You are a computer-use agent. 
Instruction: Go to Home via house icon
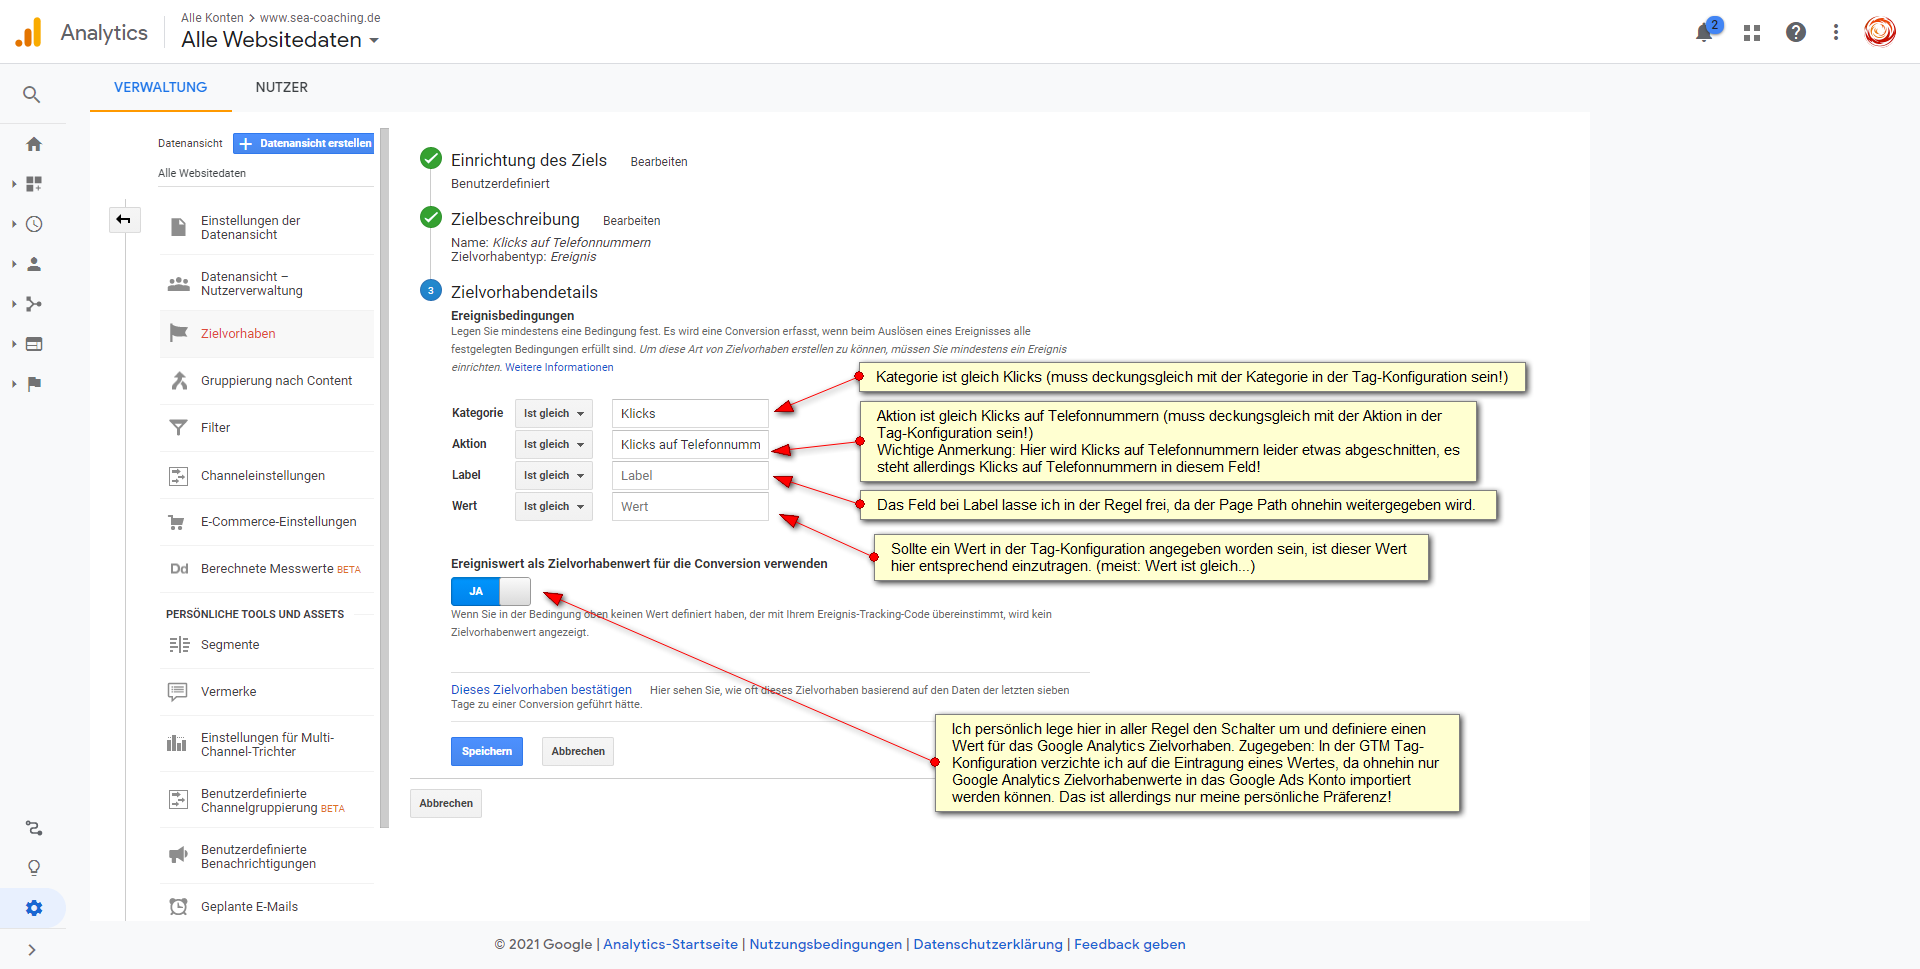pyautogui.click(x=34, y=144)
